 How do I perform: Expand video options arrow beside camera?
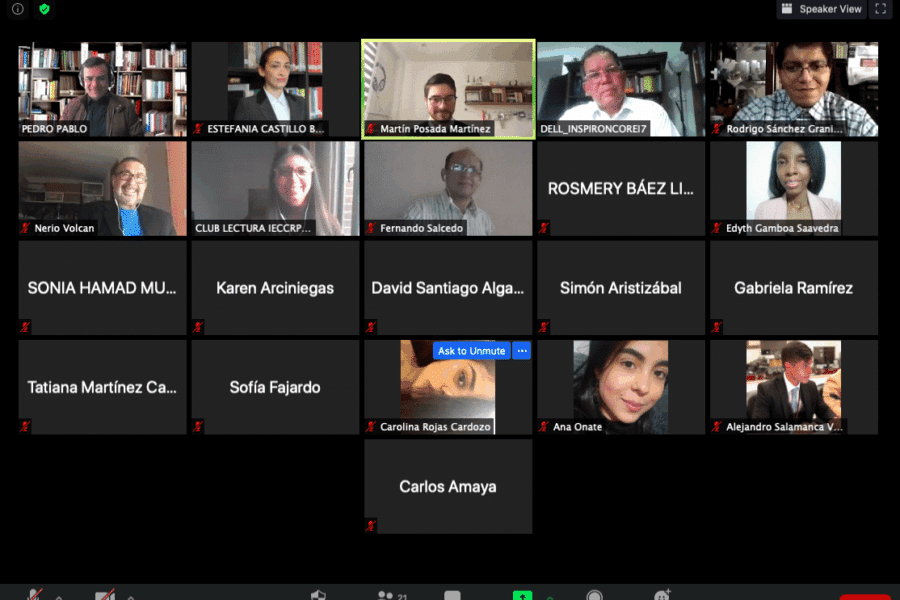(129, 597)
